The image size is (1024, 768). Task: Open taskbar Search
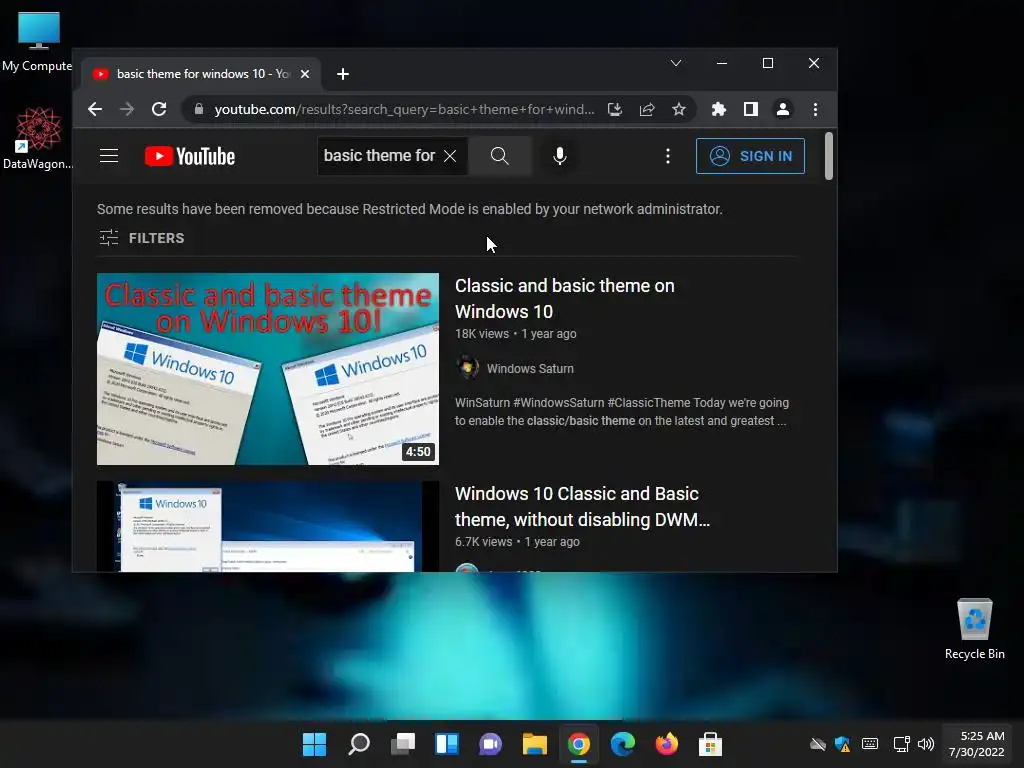click(359, 744)
